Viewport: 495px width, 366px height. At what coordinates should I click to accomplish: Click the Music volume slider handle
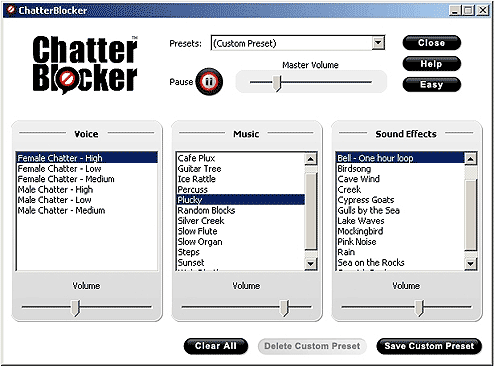pos(284,307)
